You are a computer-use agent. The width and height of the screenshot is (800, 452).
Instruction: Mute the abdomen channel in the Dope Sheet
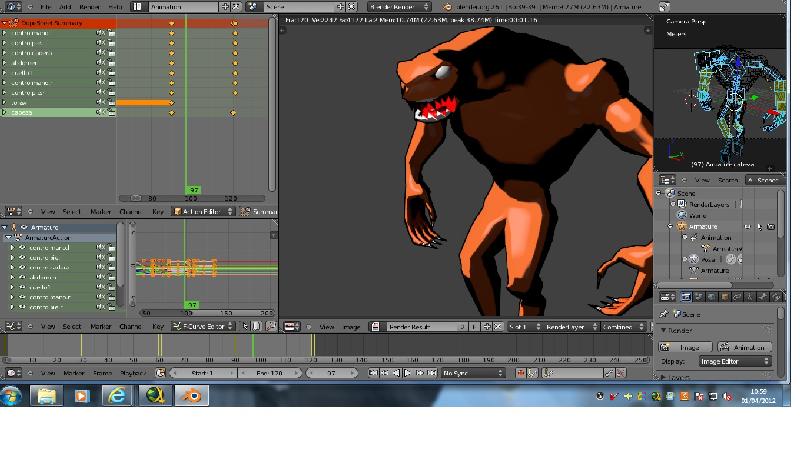pyautogui.click(x=101, y=63)
